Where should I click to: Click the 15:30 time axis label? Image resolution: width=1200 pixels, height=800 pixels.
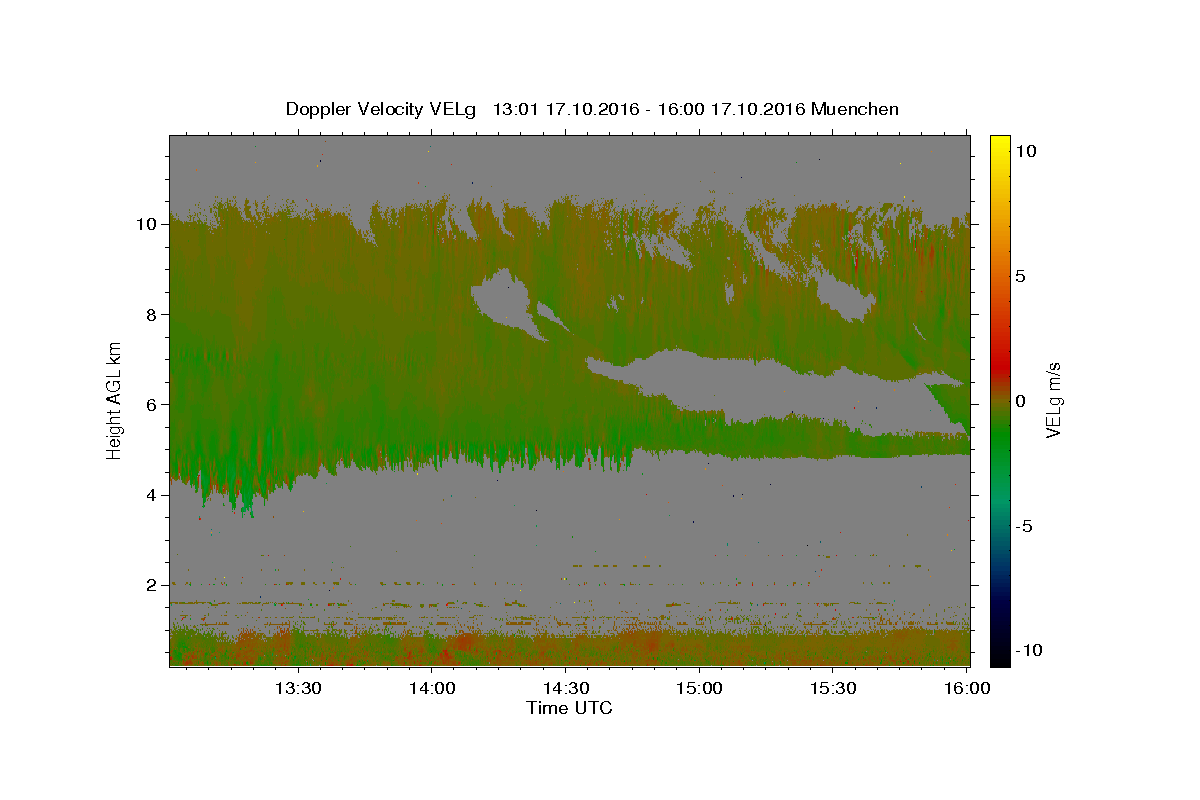(x=833, y=688)
